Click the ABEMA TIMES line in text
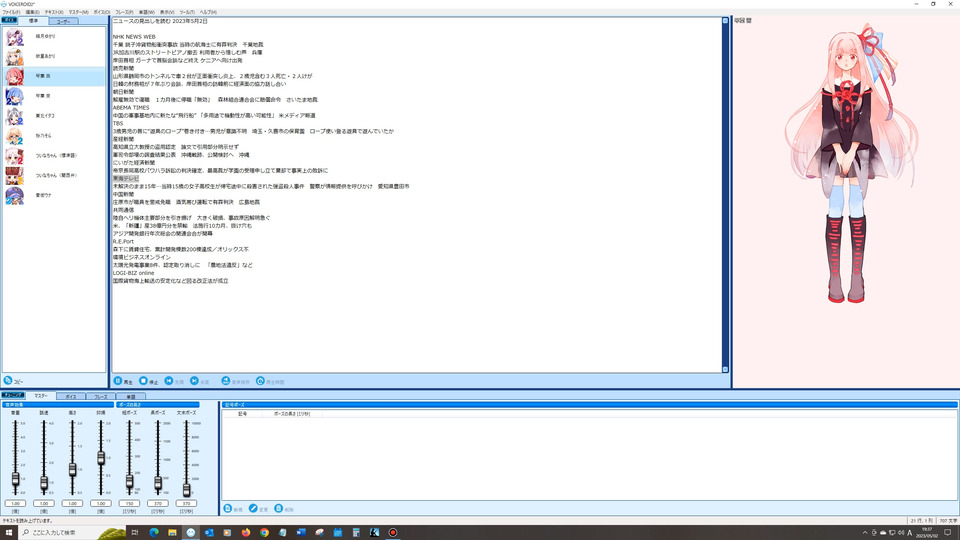The image size is (960, 540). tap(131, 108)
